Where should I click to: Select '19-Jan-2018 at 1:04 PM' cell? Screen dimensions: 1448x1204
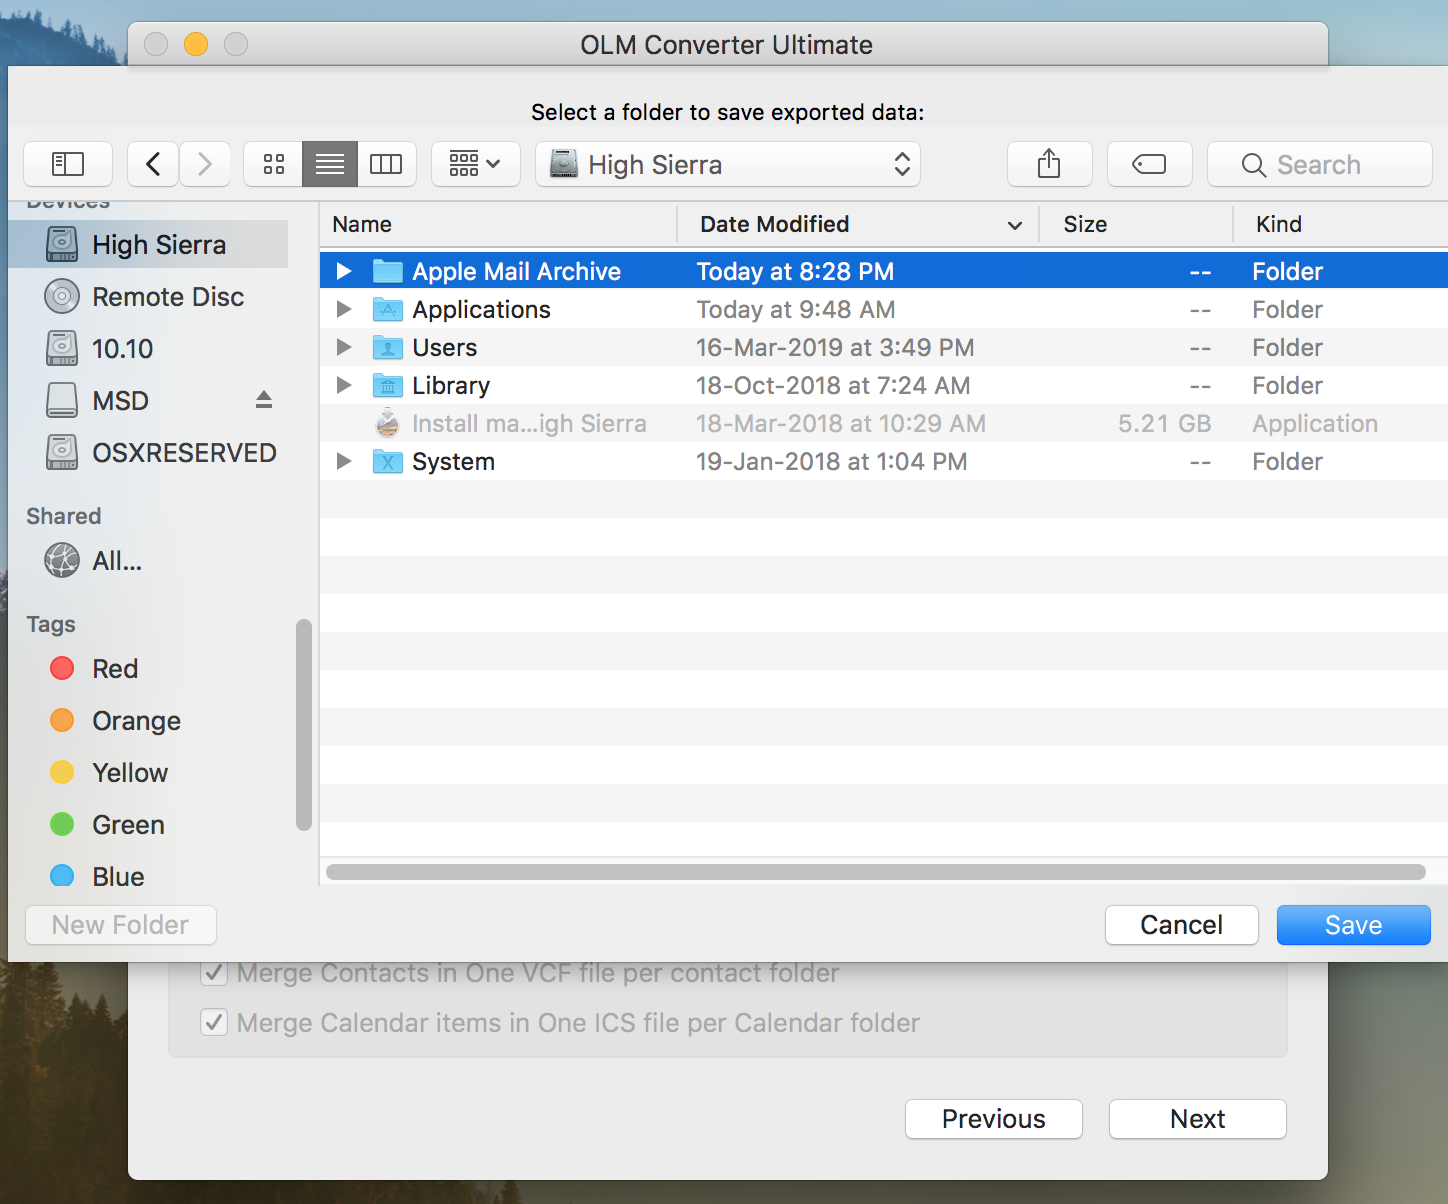click(832, 461)
